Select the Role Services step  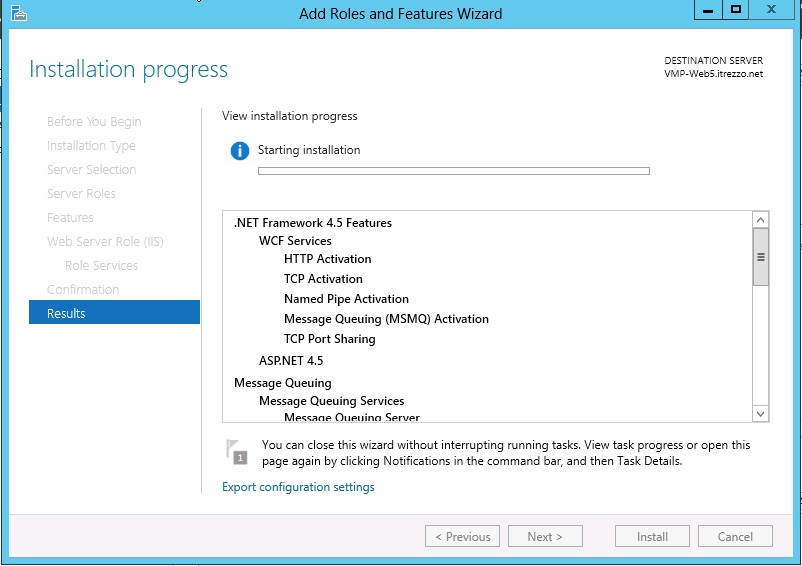click(101, 266)
